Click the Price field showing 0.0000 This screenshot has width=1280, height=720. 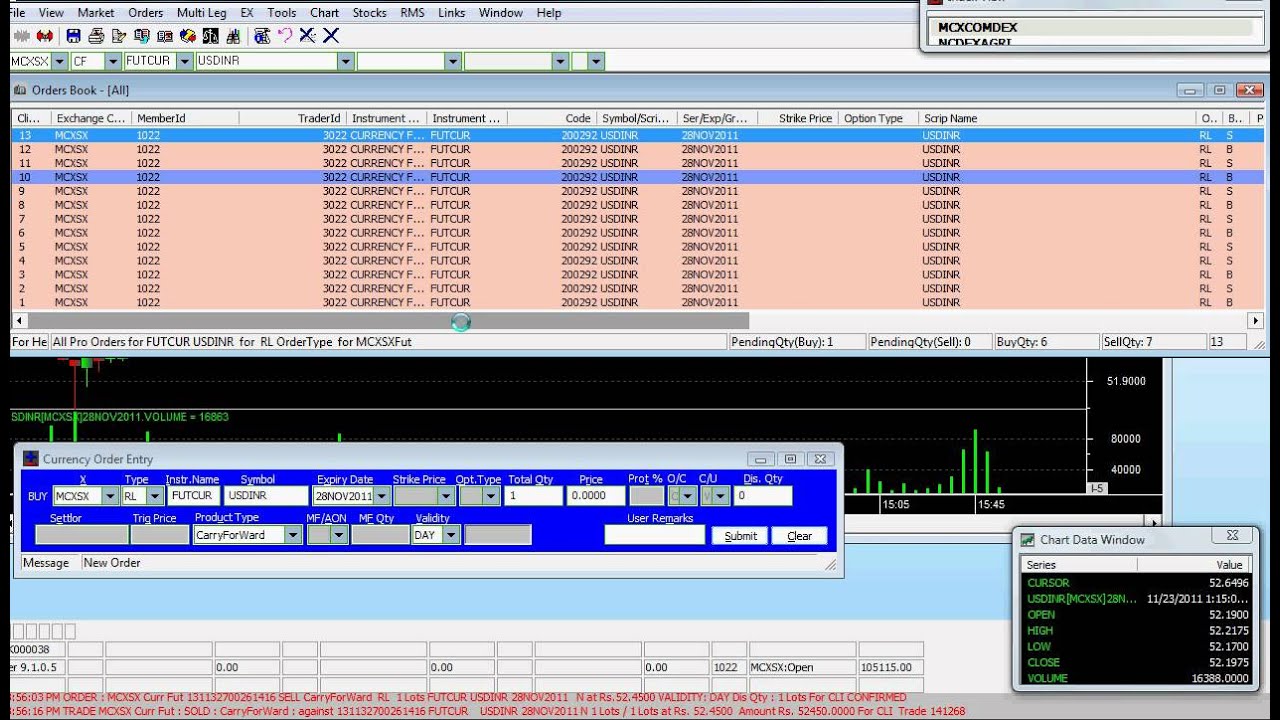(x=596, y=496)
